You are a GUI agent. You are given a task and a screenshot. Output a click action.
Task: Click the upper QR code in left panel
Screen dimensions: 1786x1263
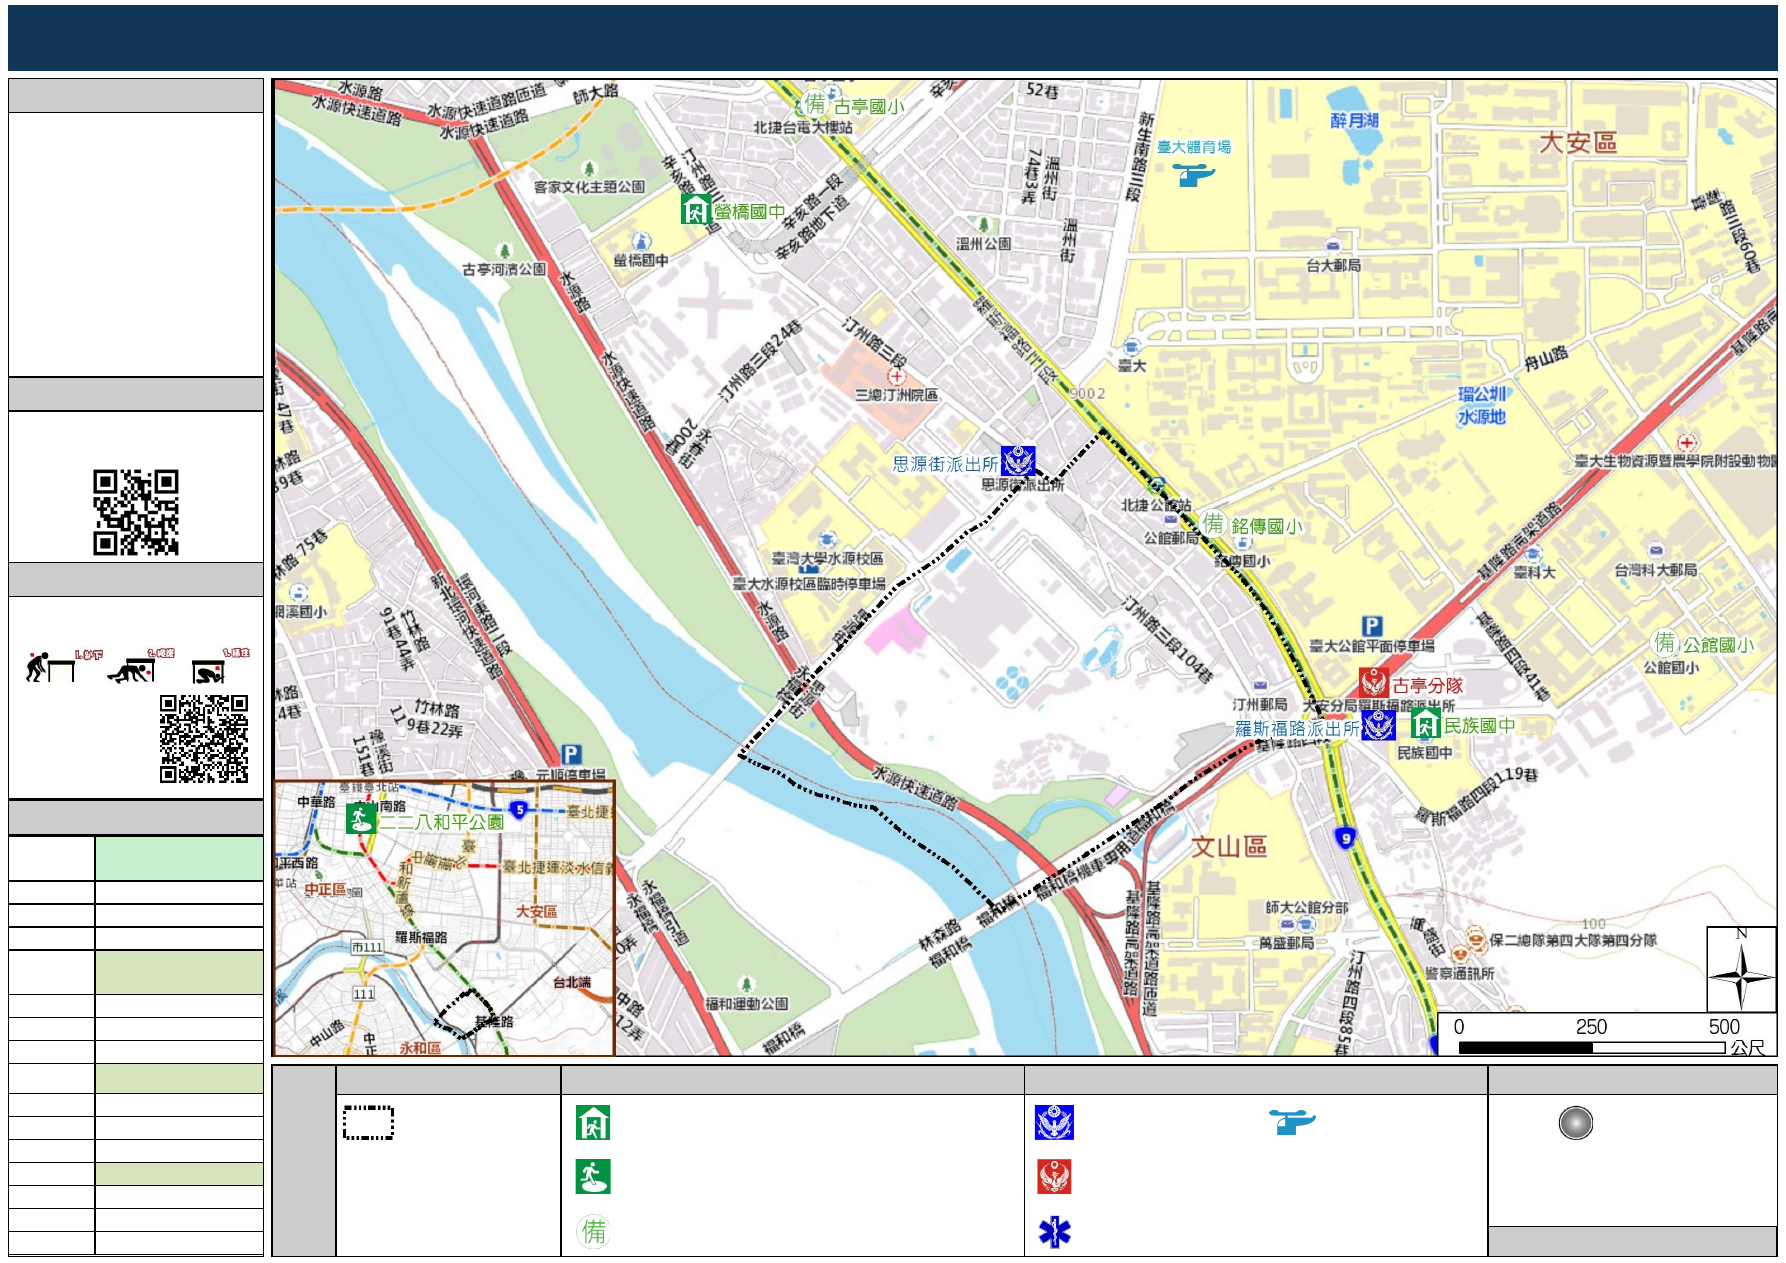pos(136,512)
